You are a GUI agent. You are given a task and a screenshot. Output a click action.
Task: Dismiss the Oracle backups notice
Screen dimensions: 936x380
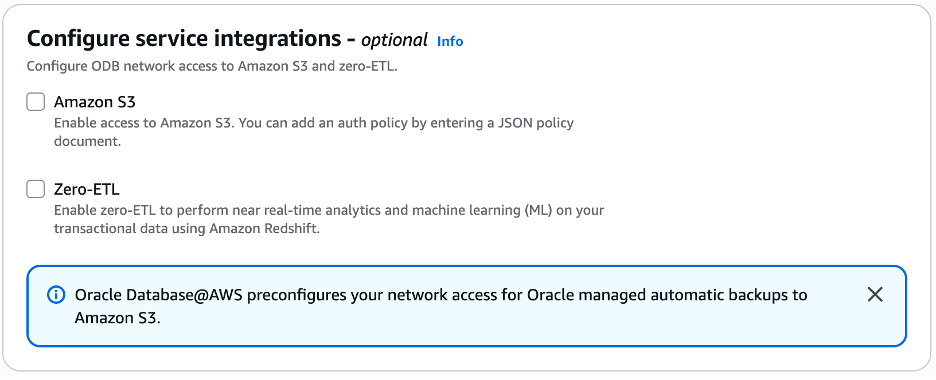click(875, 294)
